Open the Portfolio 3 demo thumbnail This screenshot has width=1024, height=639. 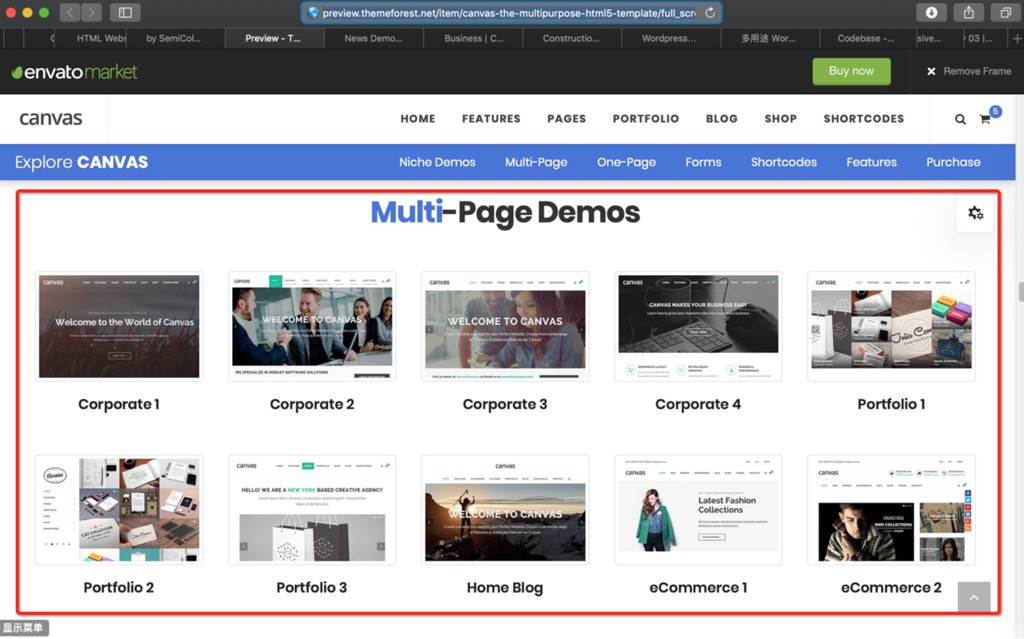coord(312,510)
